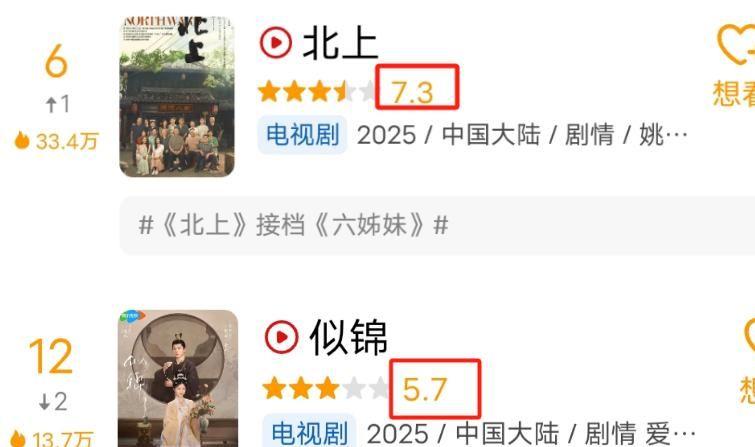Tap the star rating row for 似锦

click(326, 388)
